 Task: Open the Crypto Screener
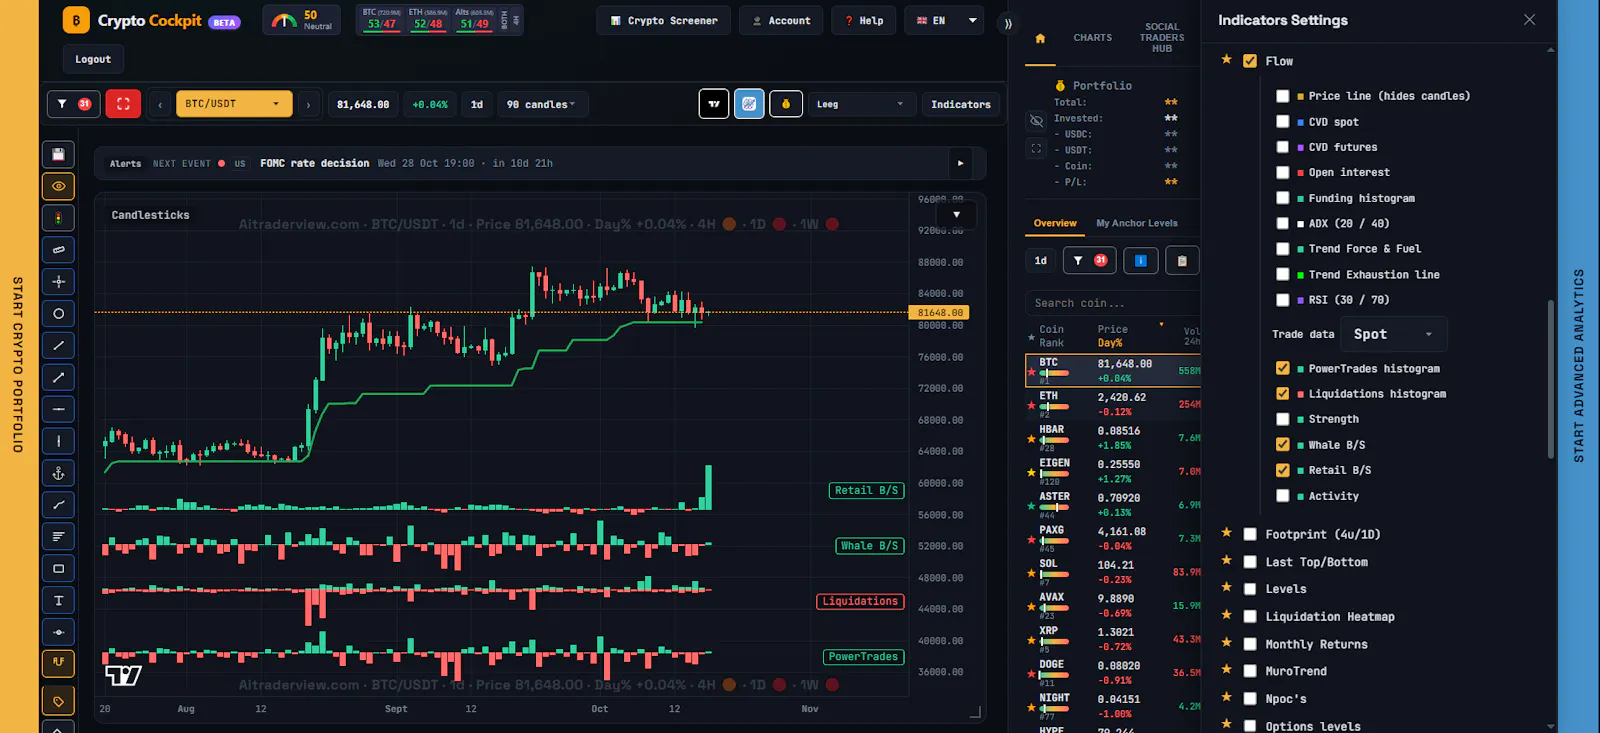tap(664, 20)
